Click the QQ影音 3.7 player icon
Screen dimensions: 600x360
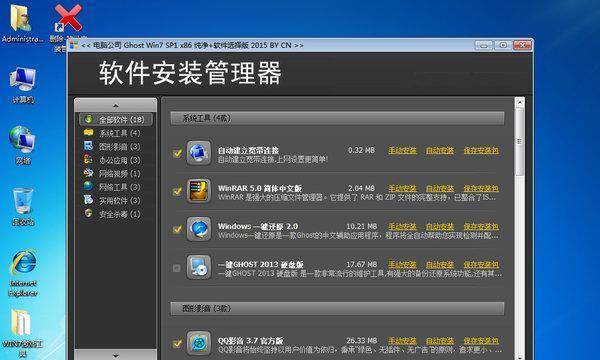199,343
